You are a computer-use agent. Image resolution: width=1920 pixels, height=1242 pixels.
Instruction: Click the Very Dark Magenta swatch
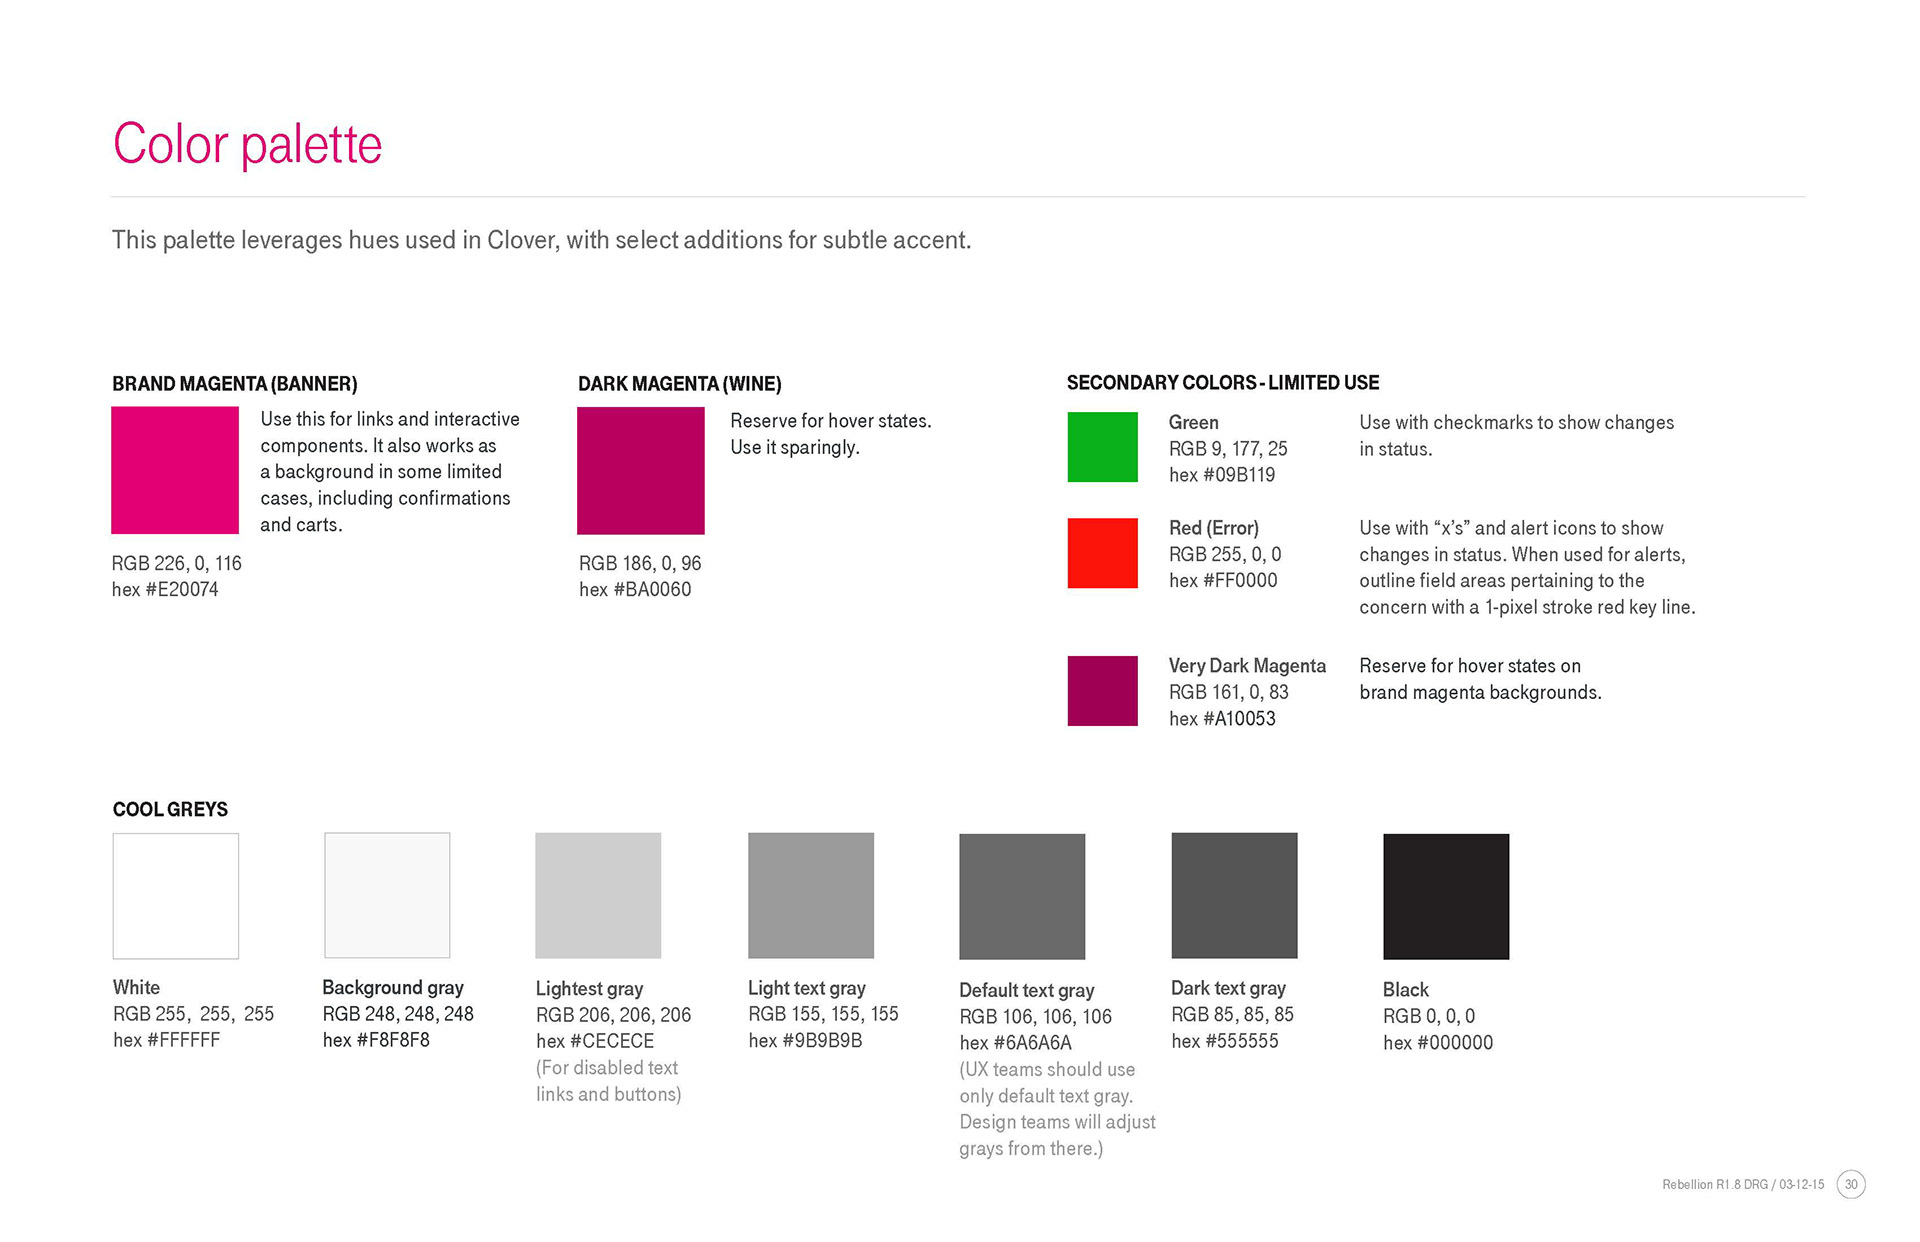click(x=1102, y=691)
